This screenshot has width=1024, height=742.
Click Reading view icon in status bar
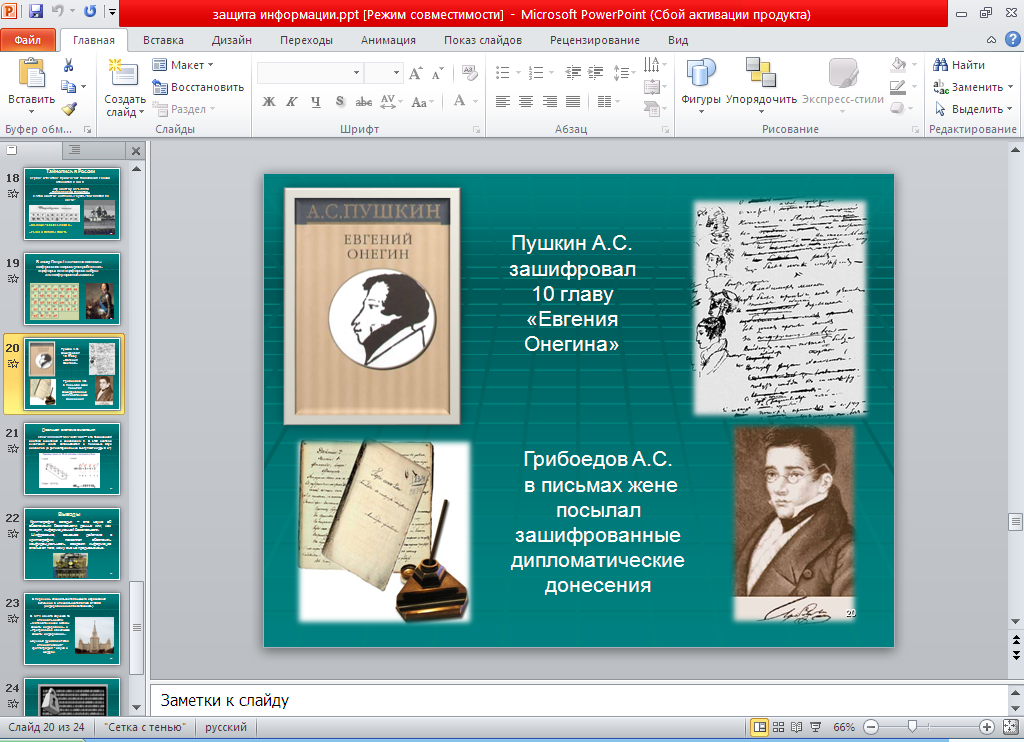797,727
